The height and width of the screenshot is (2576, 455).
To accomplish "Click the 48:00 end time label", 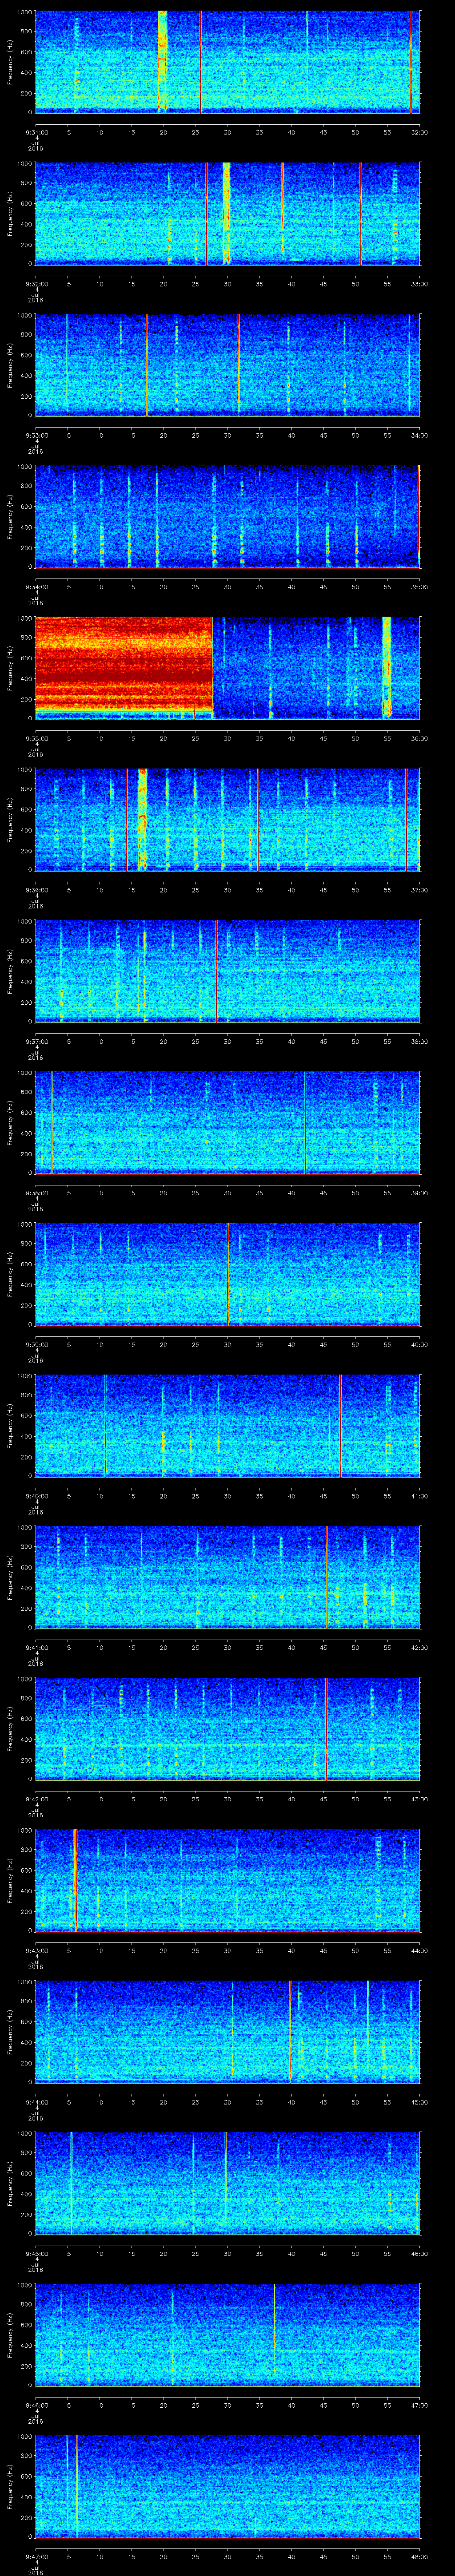I will click(x=419, y=2556).
